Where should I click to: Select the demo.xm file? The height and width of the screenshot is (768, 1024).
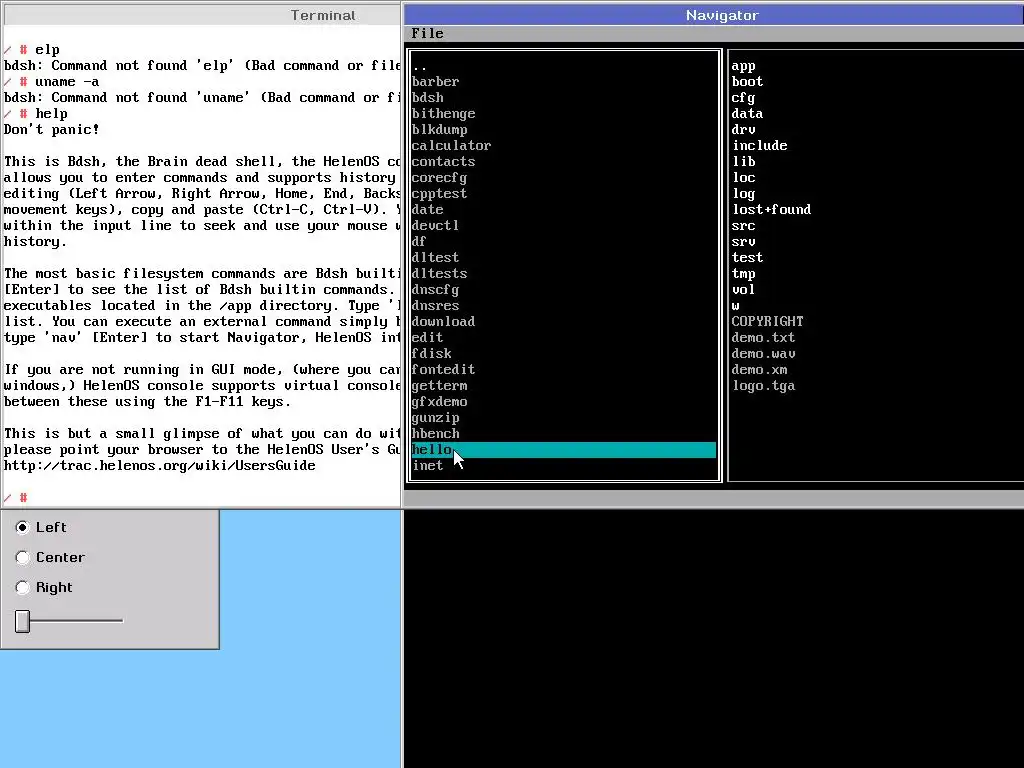(x=760, y=370)
